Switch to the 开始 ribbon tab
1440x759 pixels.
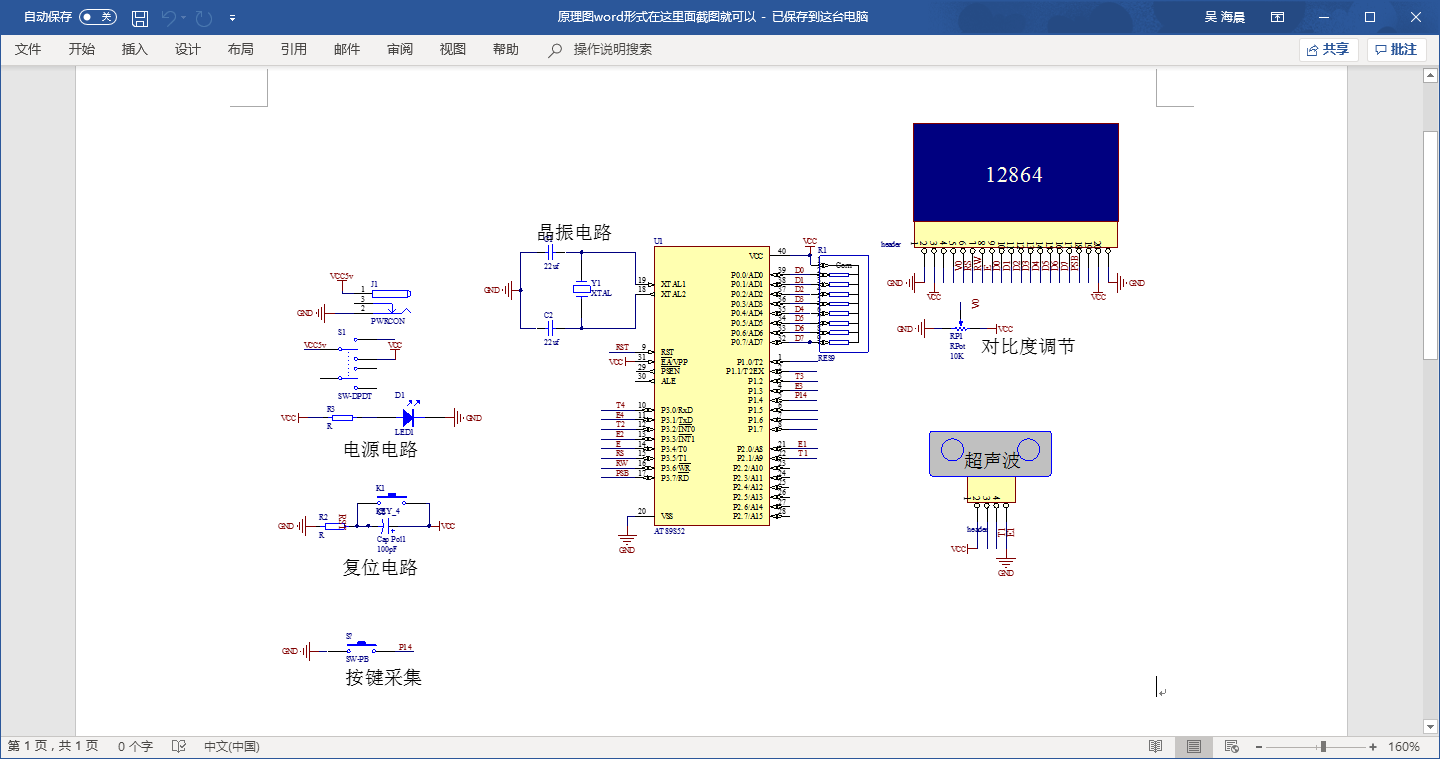pyautogui.click(x=82, y=49)
